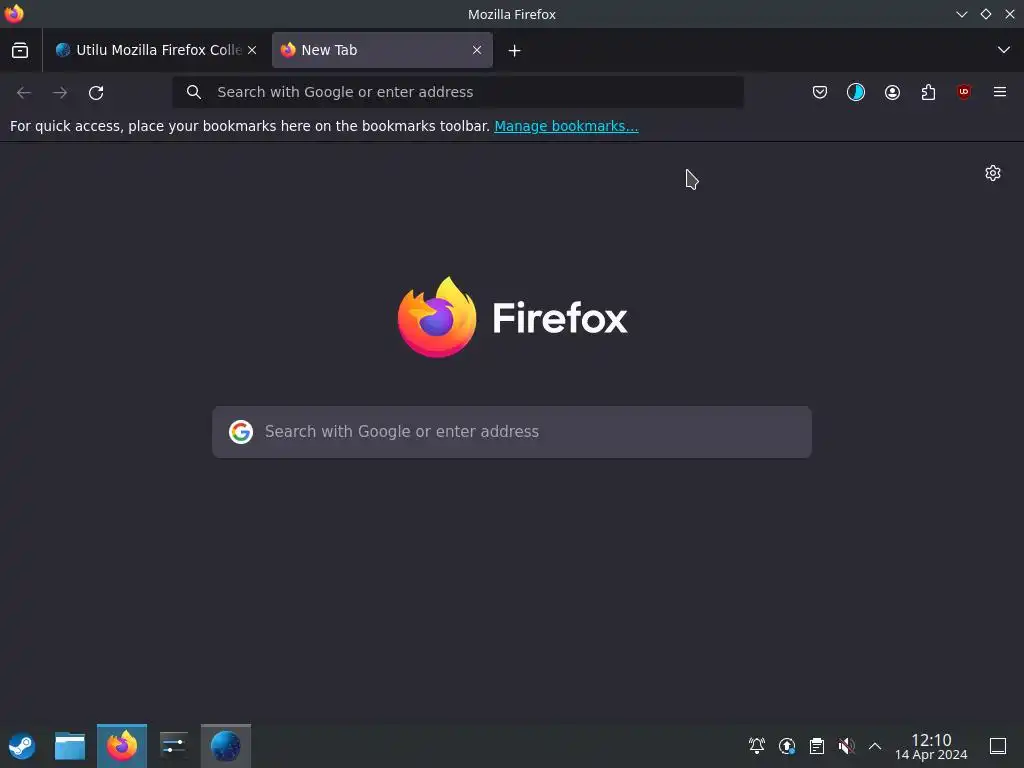Image resolution: width=1024 pixels, height=768 pixels.
Task: Focus the address bar search field
Action: (458, 92)
